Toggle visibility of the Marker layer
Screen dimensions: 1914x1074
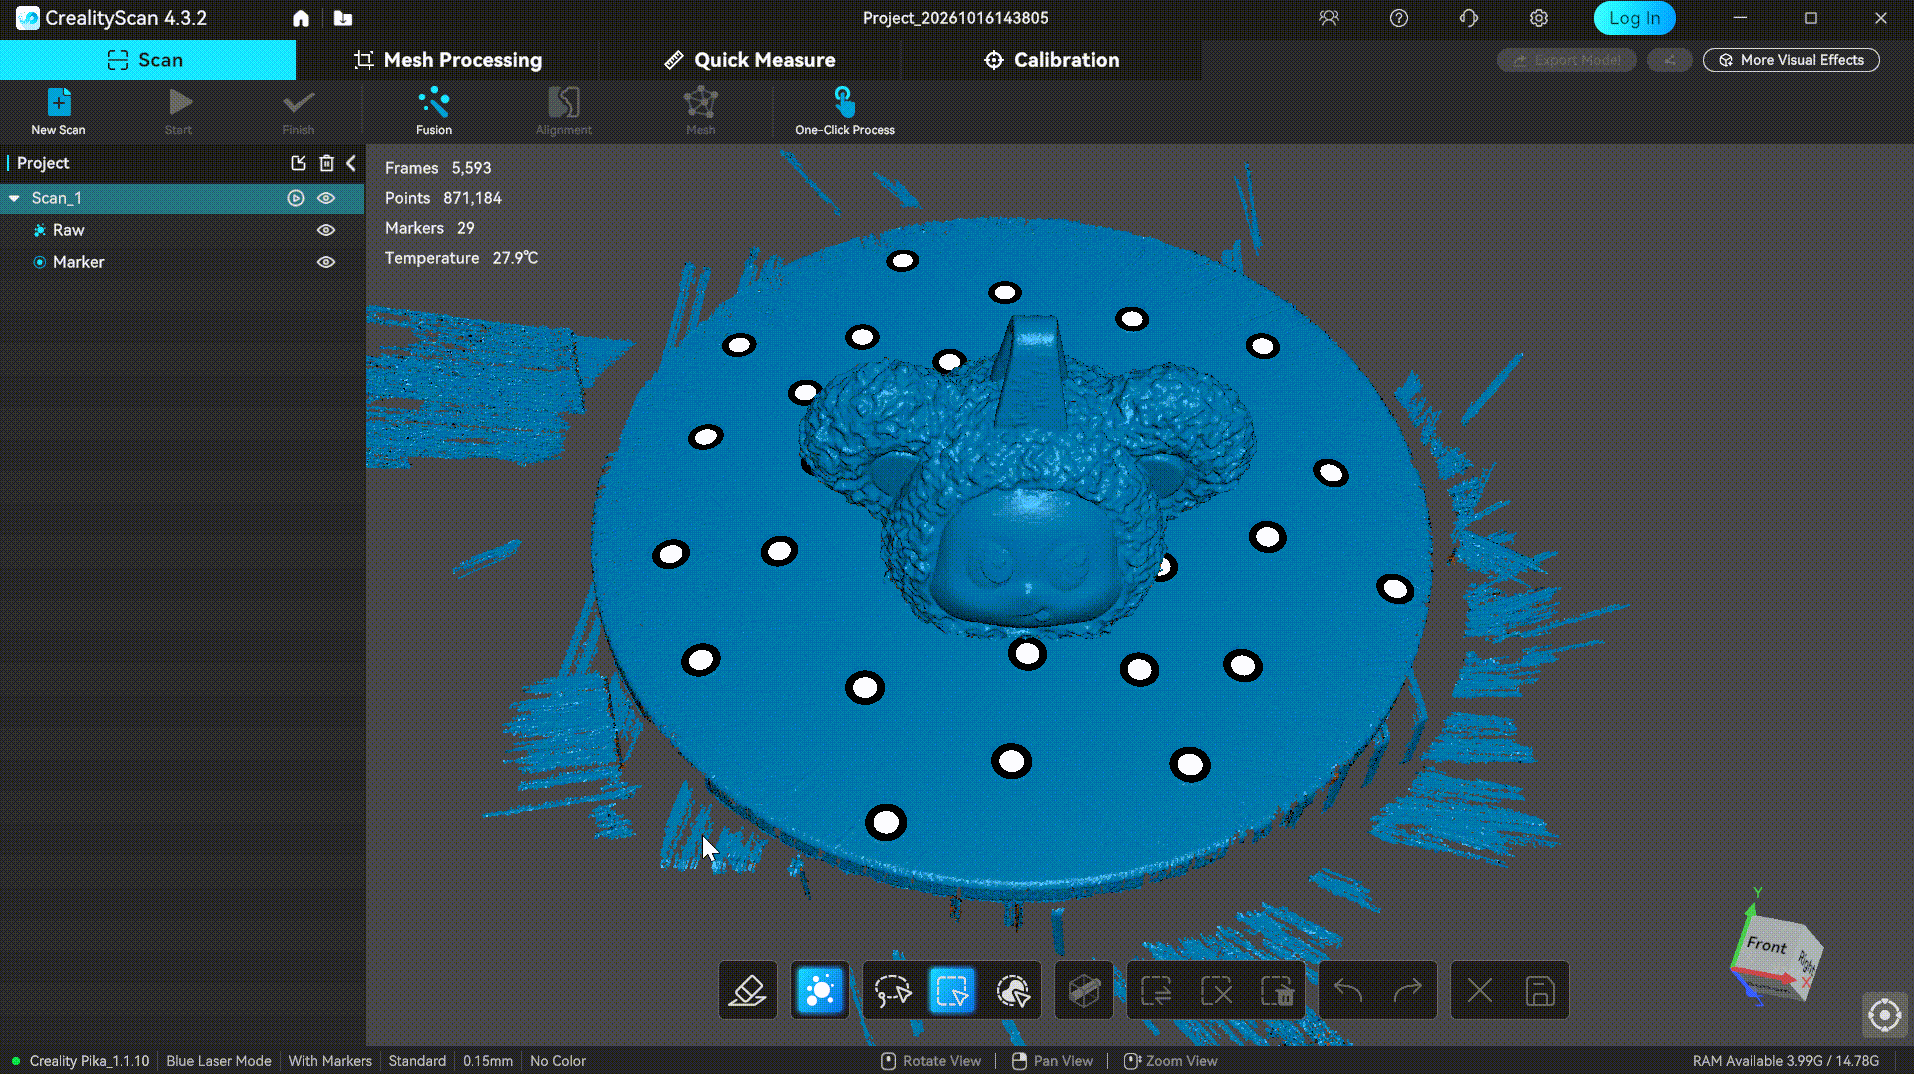coord(326,262)
